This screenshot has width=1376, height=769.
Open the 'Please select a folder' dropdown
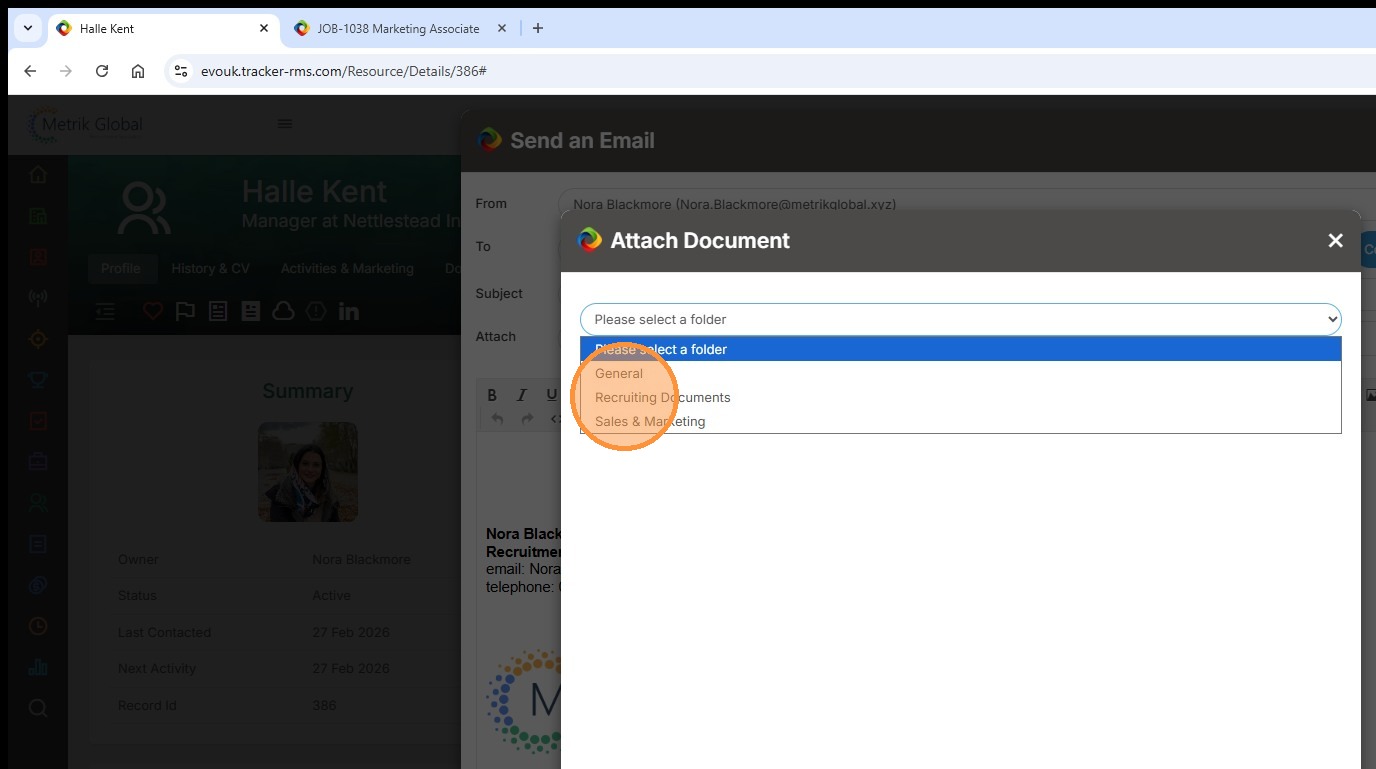pyautogui.click(x=961, y=319)
